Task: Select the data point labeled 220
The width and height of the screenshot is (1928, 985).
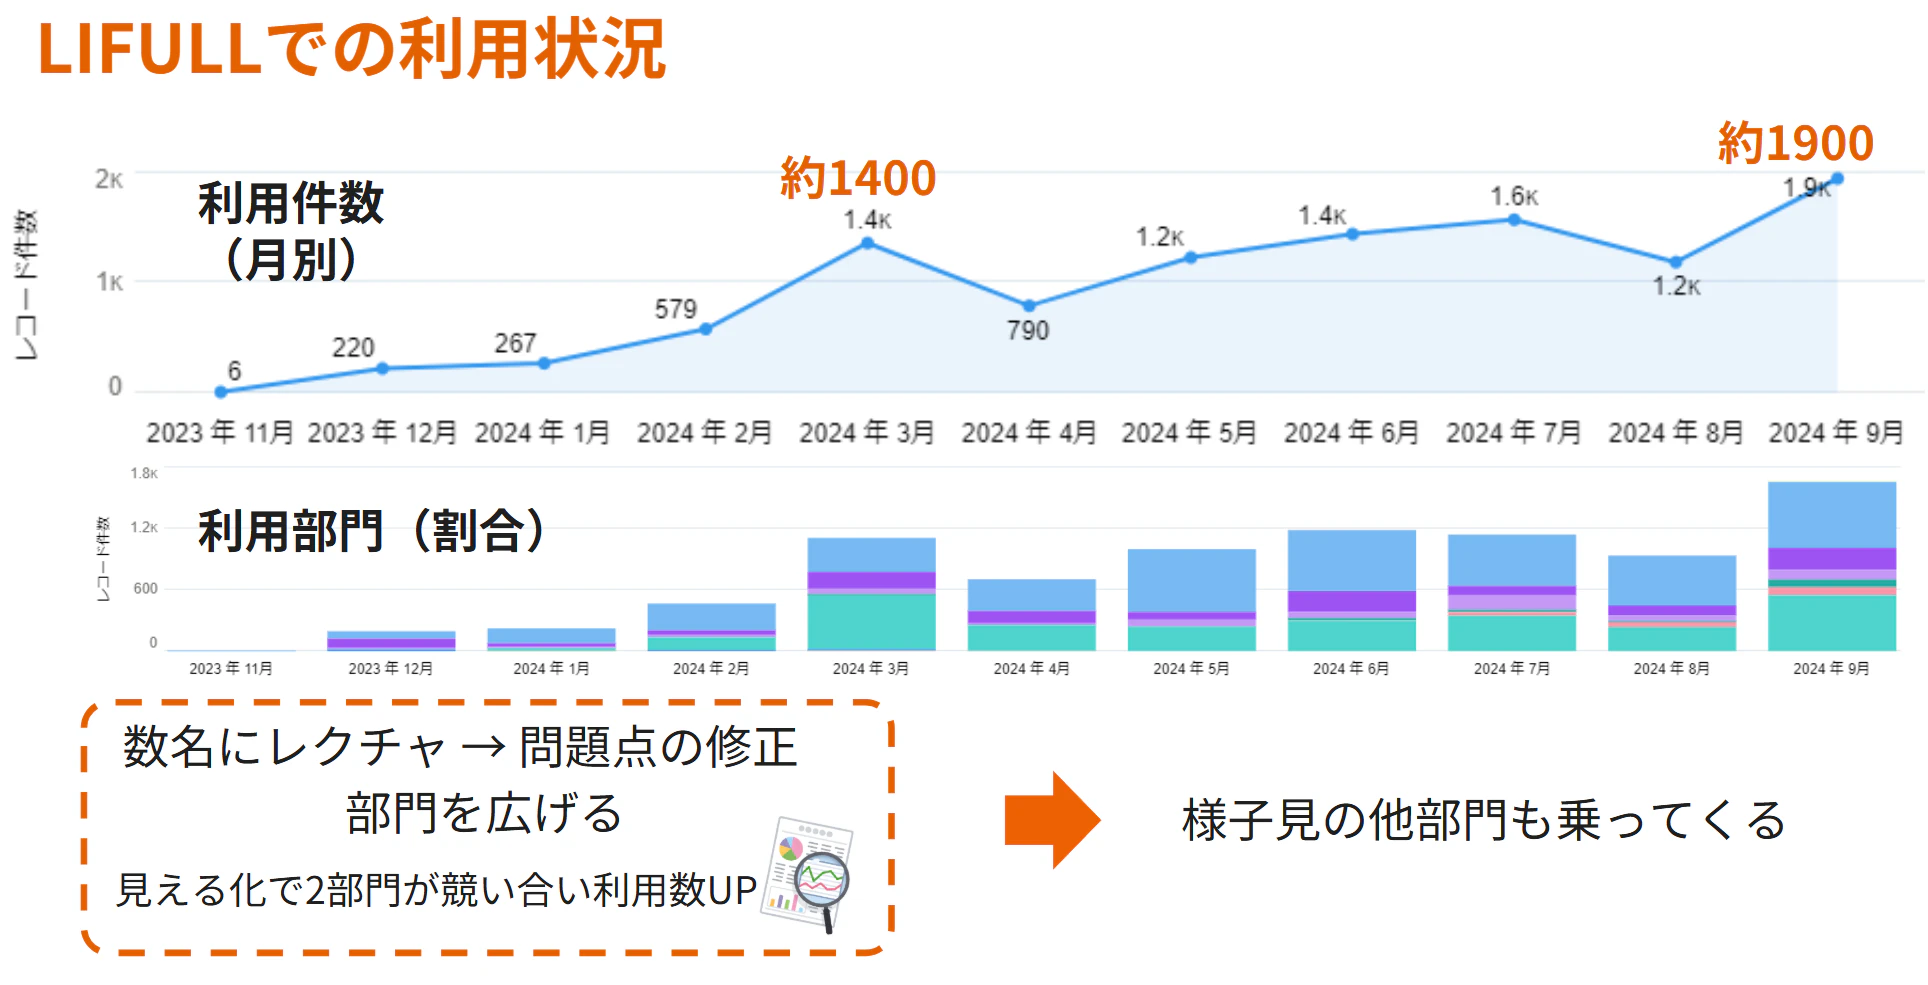Action: pos(382,369)
